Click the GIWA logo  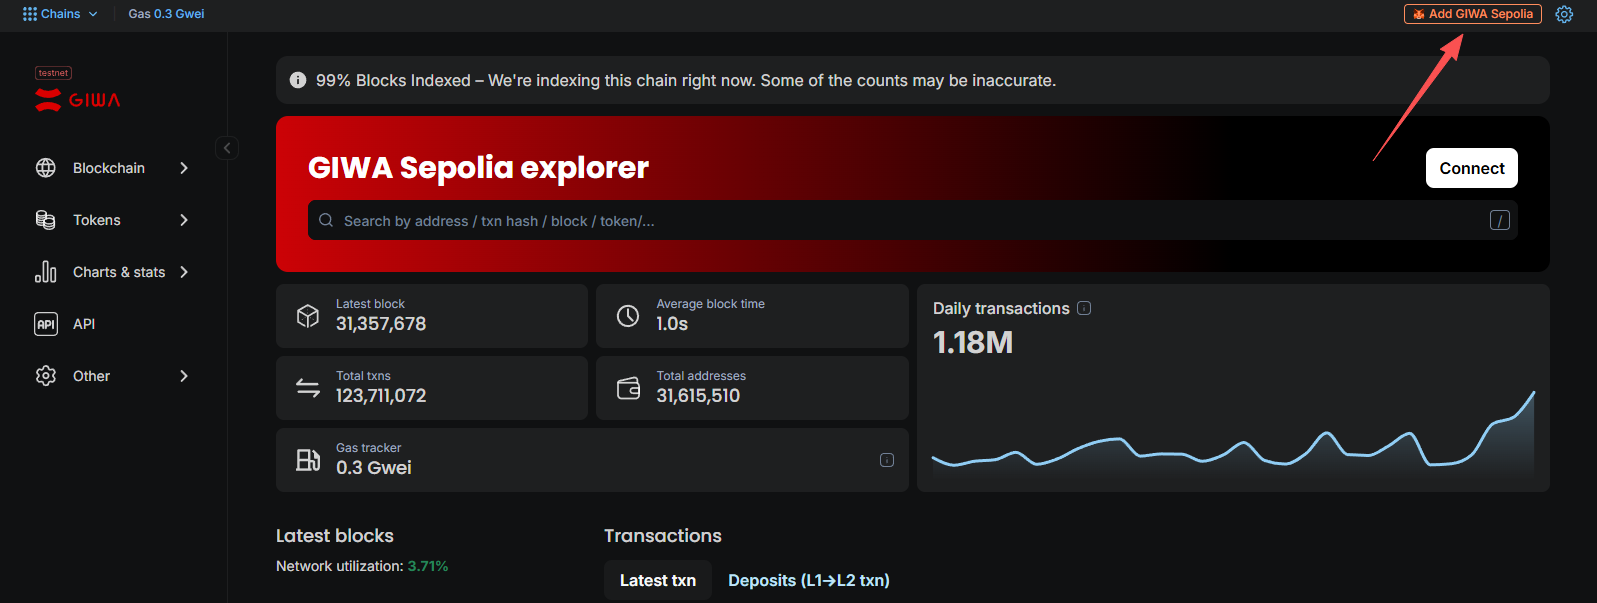coord(77,100)
